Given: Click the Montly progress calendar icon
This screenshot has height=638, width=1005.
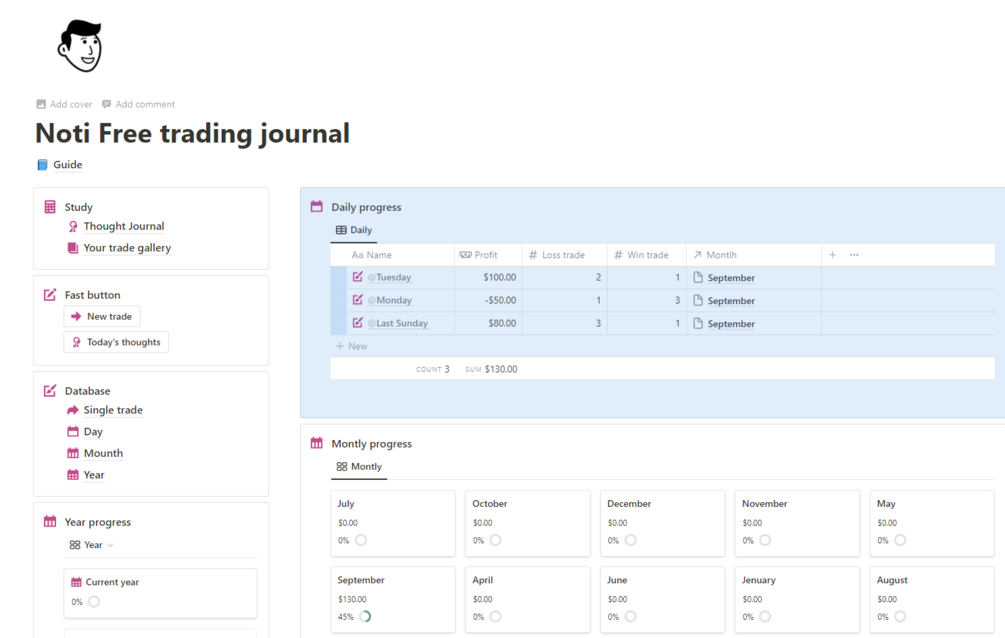Looking at the screenshot, I should tap(317, 443).
